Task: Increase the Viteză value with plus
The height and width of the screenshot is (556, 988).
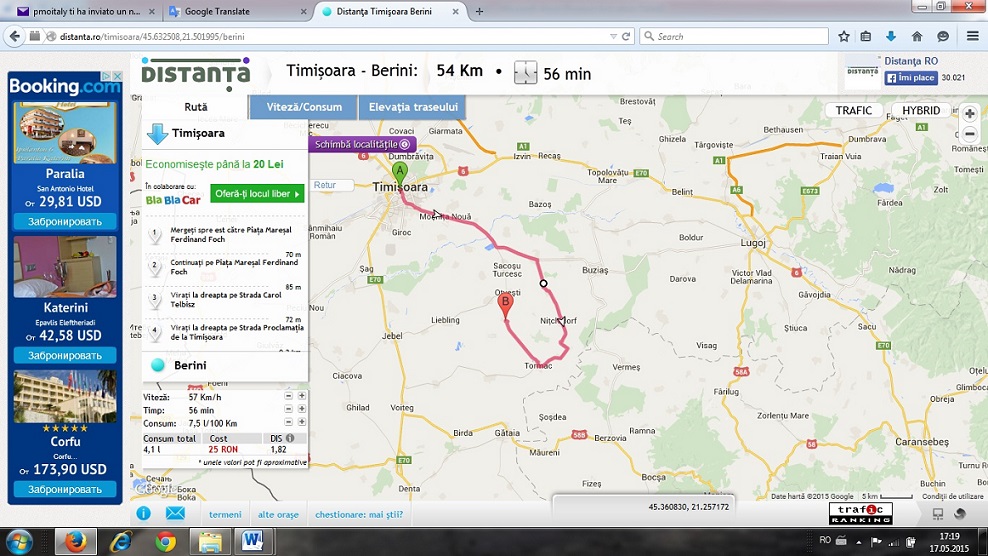Action: point(302,396)
